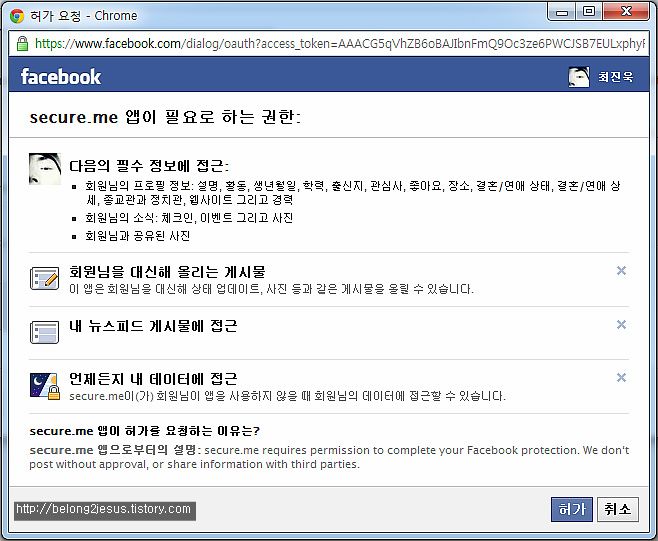Click heading '내 뉴스피드 게시물에 접근'

[153, 326]
